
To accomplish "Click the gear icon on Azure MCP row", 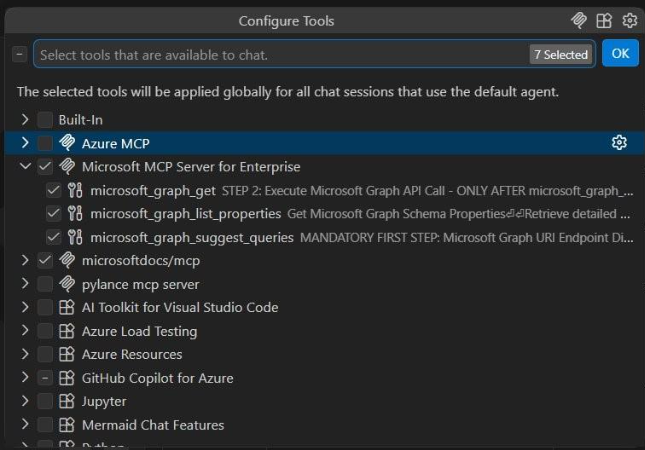I will pyautogui.click(x=618, y=143).
